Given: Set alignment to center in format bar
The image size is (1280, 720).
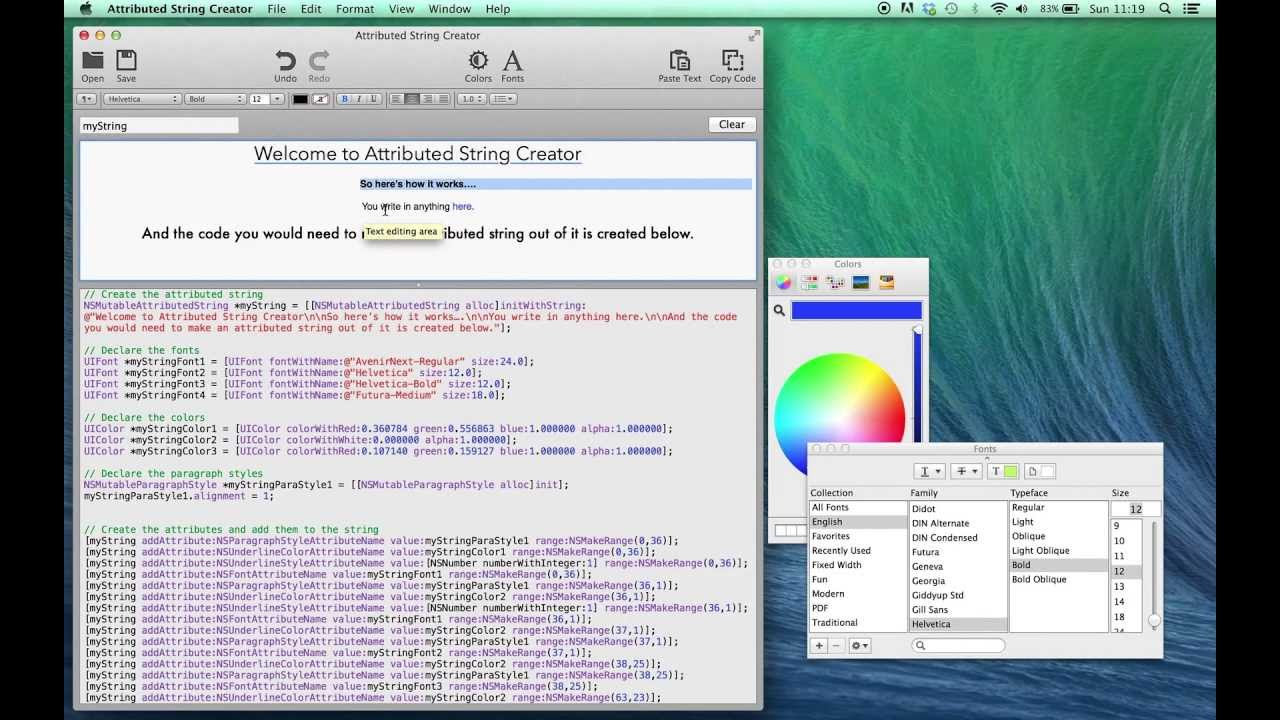Looking at the screenshot, I should pos(411,99).
